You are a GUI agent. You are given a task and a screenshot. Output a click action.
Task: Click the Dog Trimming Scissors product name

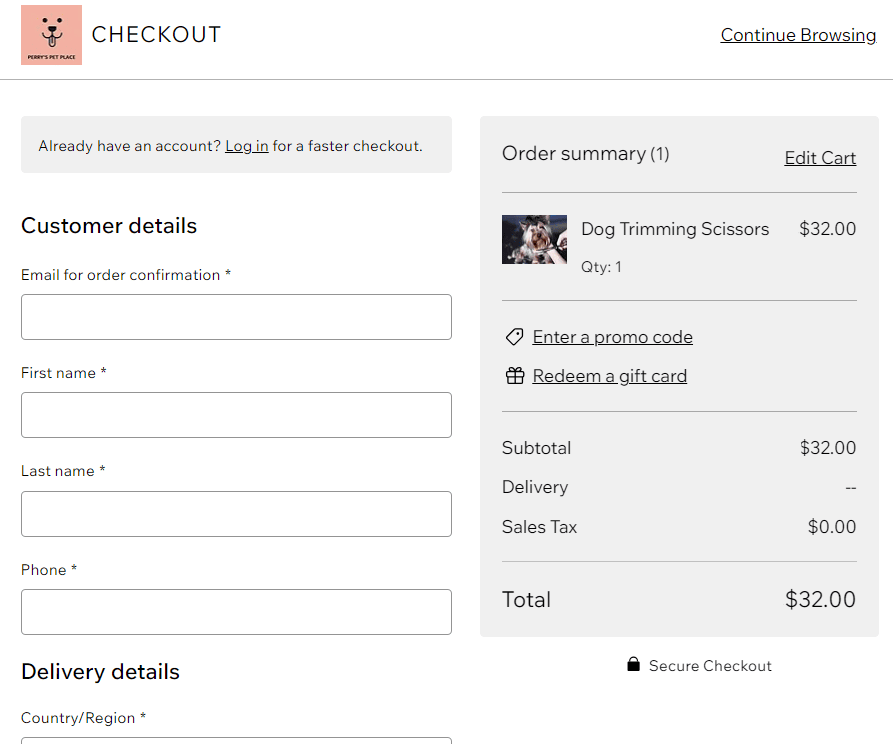[x=674, y=229]
